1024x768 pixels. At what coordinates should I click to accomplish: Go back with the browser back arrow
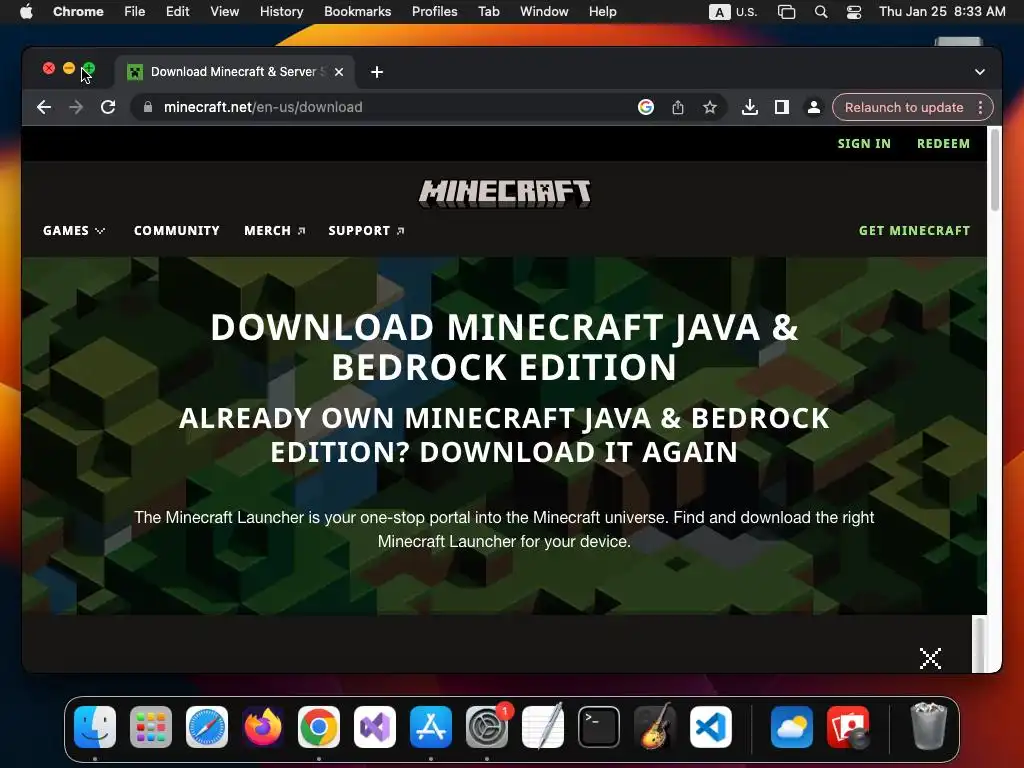[44, 107]
